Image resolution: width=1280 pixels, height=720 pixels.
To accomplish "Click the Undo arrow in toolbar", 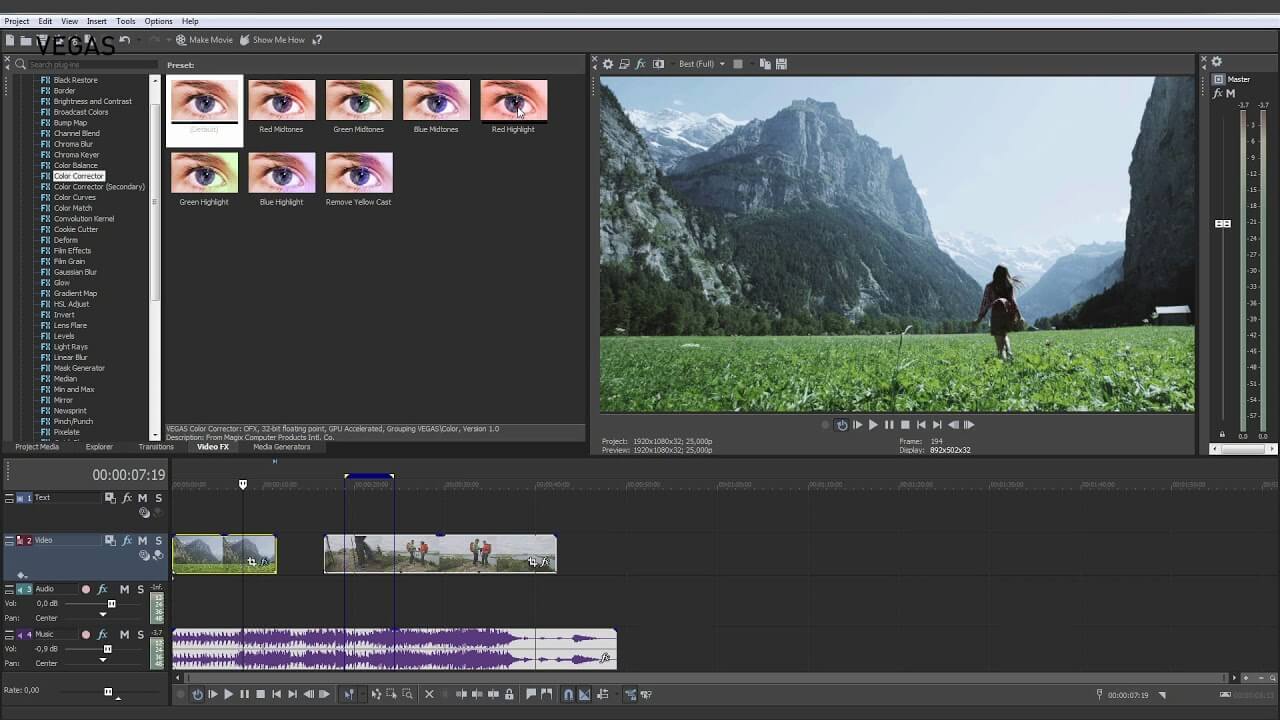I will pos(125,40).
